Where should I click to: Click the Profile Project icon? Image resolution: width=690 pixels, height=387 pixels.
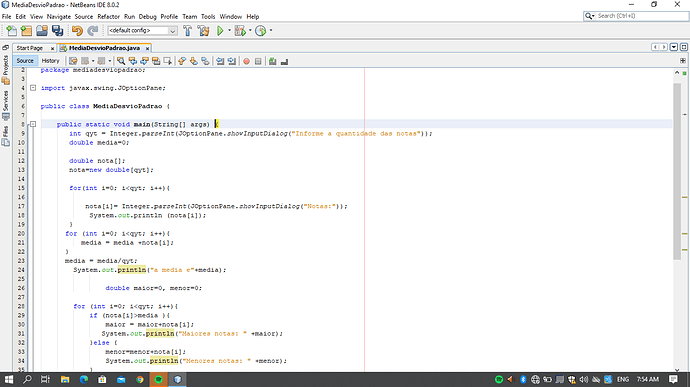tap(261, 30)
